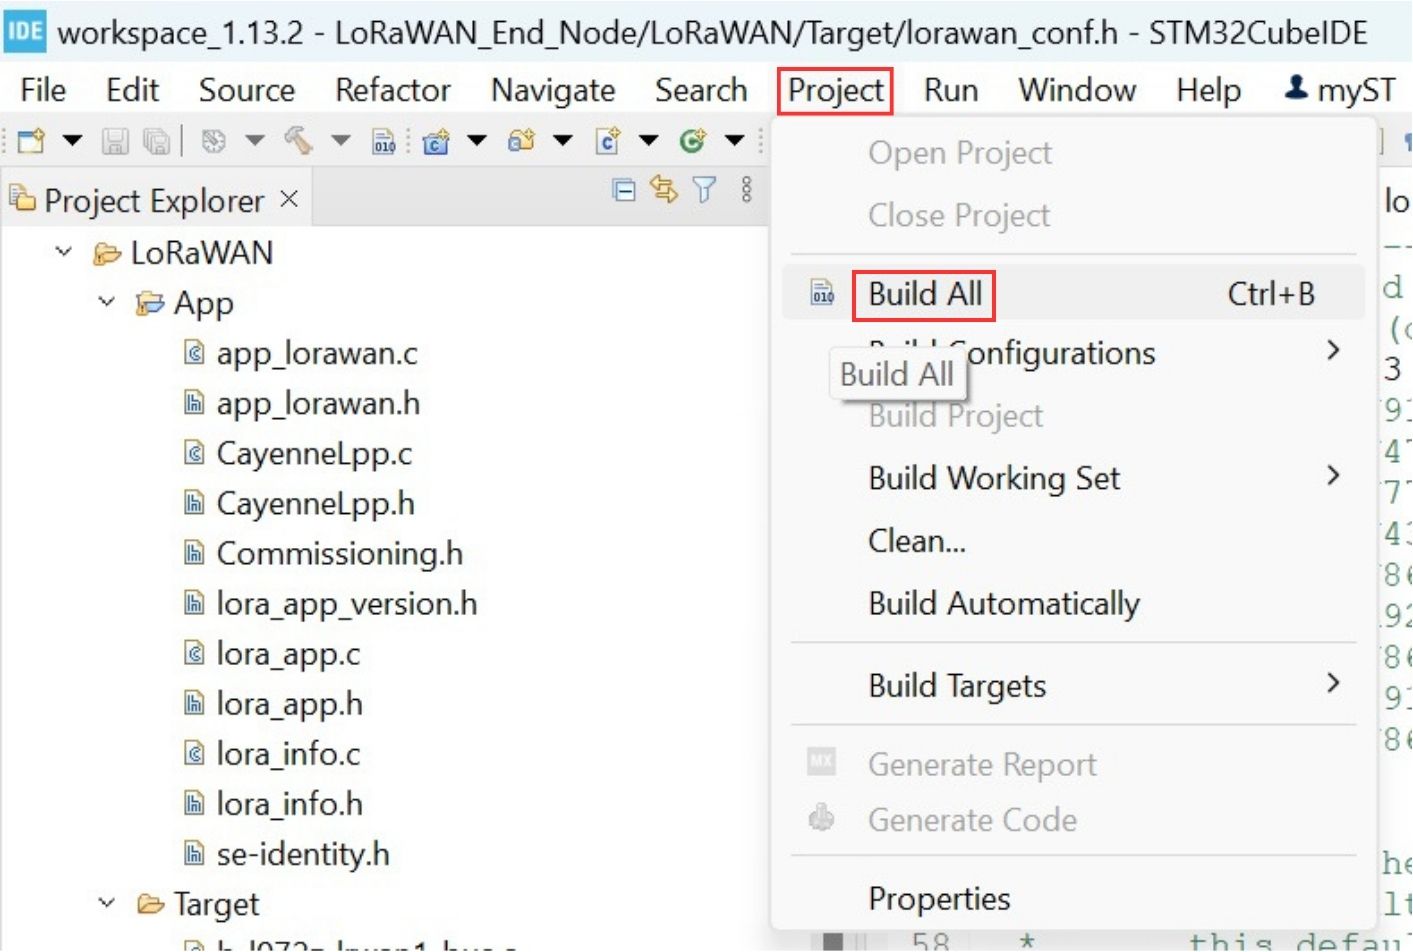Open the Project Explorer filter icon
Screen dimensions: 1413x952
[x=705, y=189]
